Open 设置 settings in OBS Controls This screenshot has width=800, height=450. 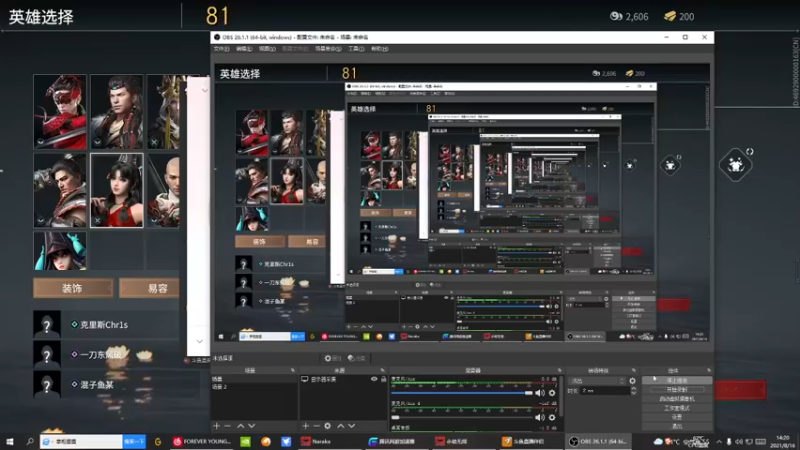coord(677,417)
